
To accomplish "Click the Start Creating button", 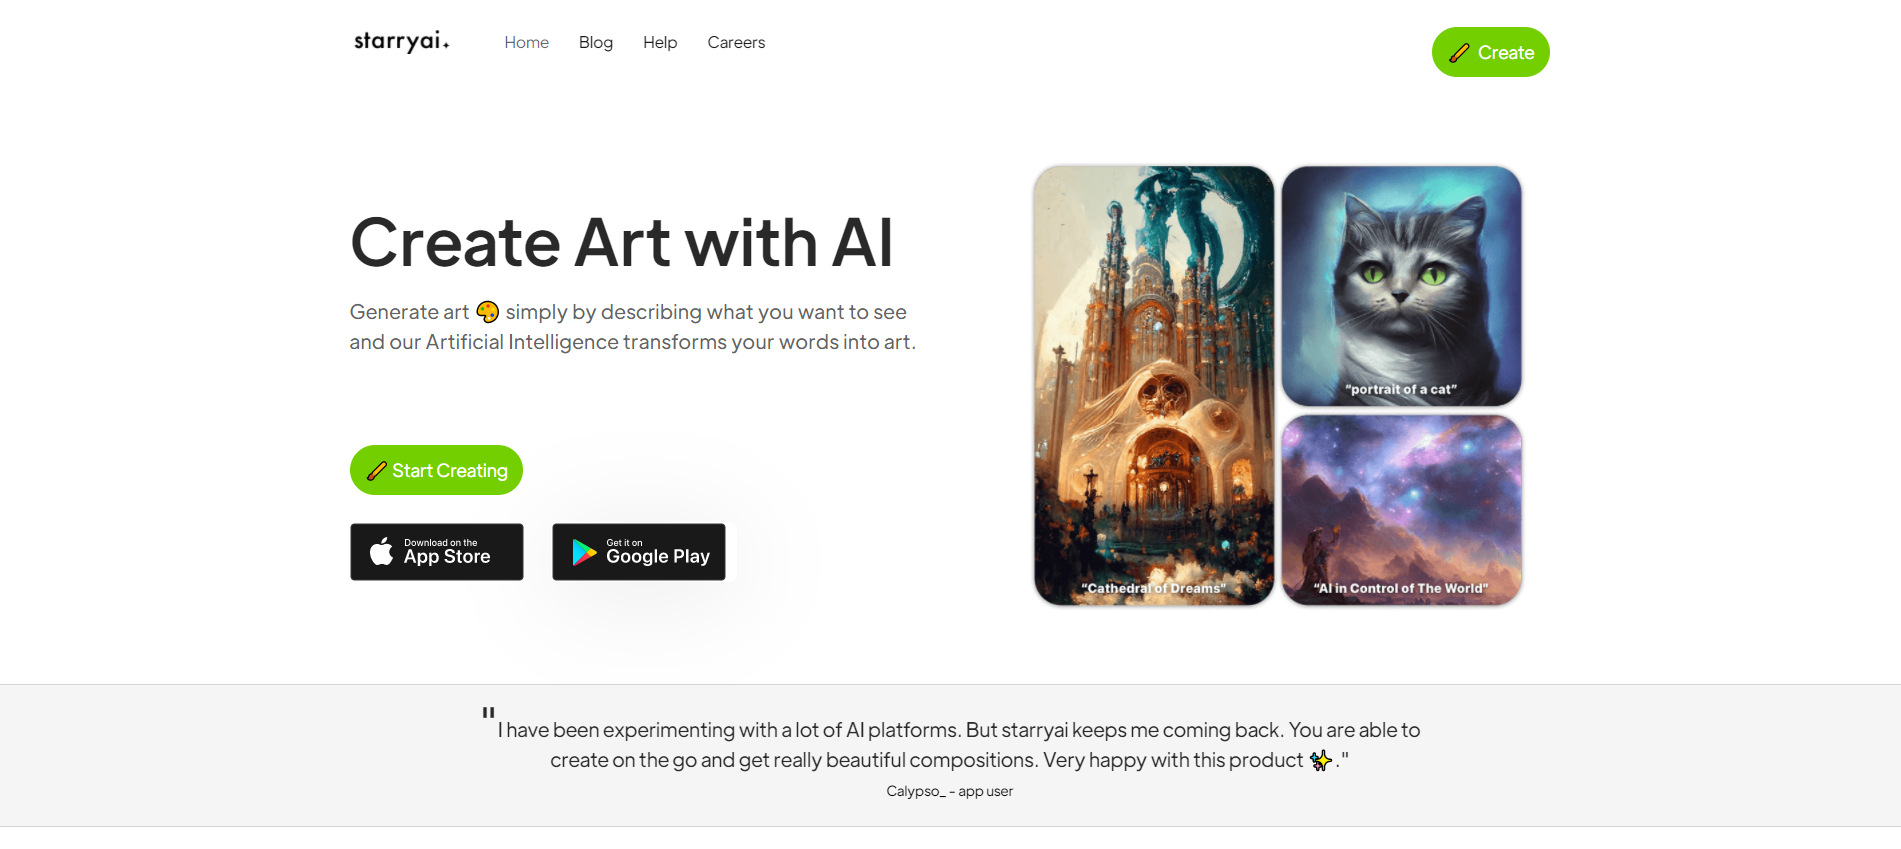I will pyautogui.click(x=436, y=470).
